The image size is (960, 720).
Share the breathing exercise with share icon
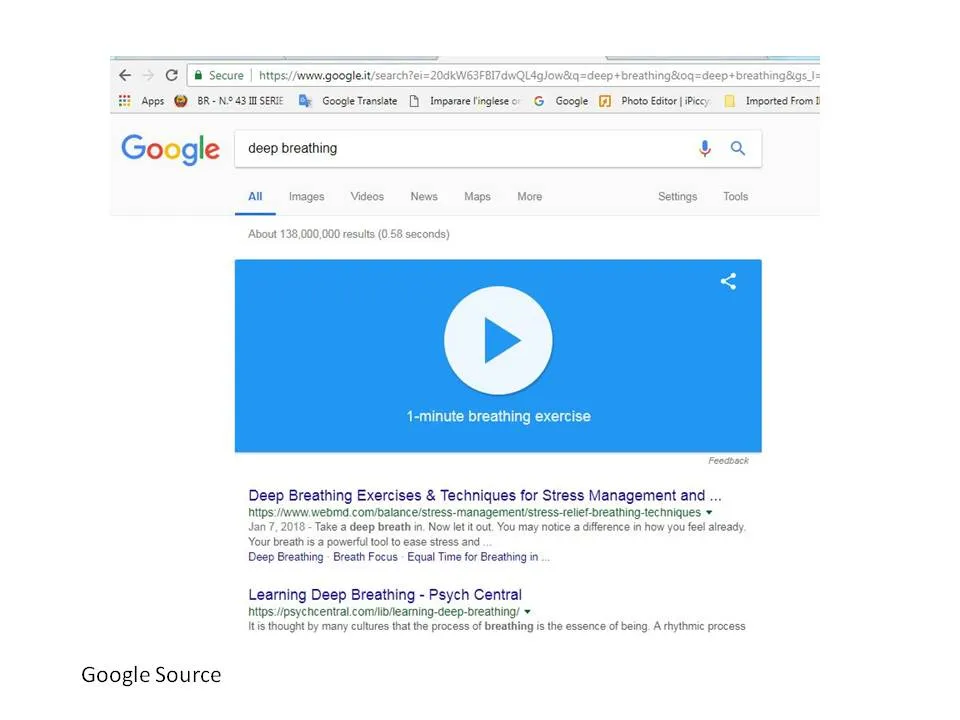click(728, 282)
